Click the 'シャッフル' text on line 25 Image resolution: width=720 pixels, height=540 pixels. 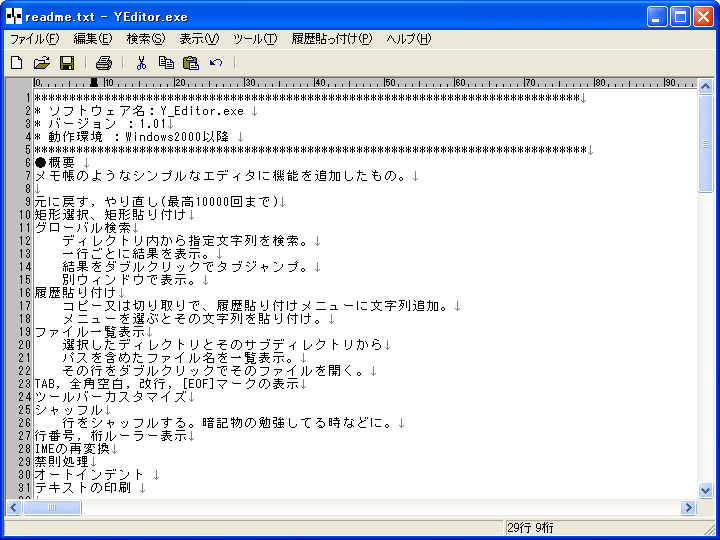click(x=69, y=409)
